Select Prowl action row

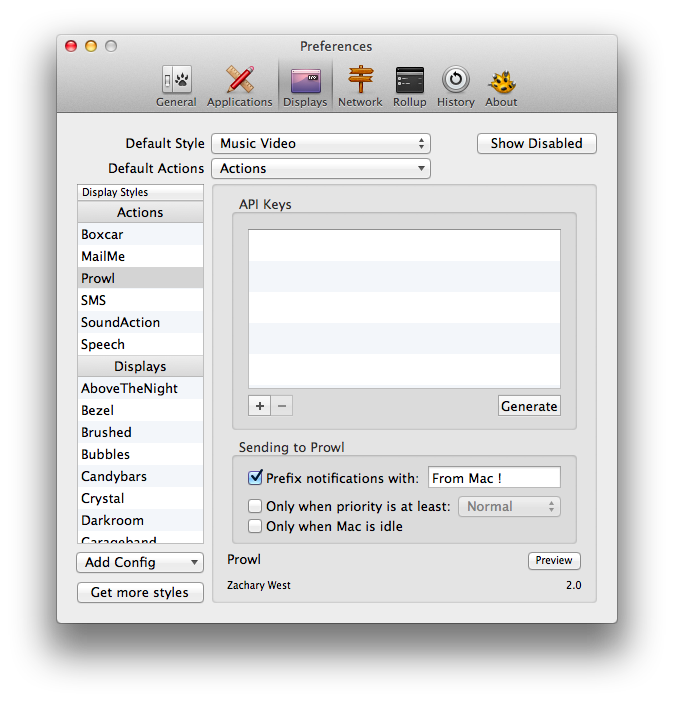click(140, 278)
